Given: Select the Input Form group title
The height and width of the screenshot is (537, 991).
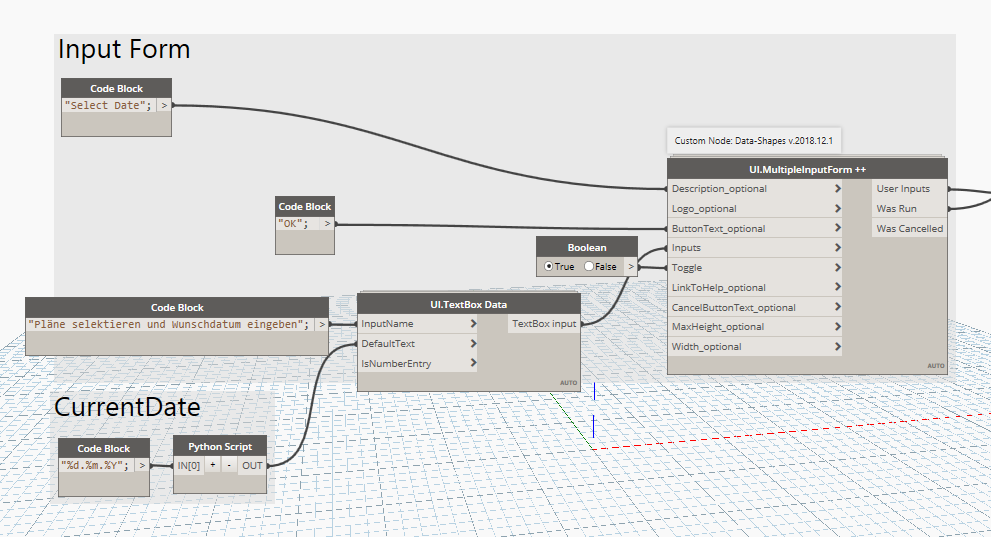Looking at the screenshot, I should (x=124, y=49).
